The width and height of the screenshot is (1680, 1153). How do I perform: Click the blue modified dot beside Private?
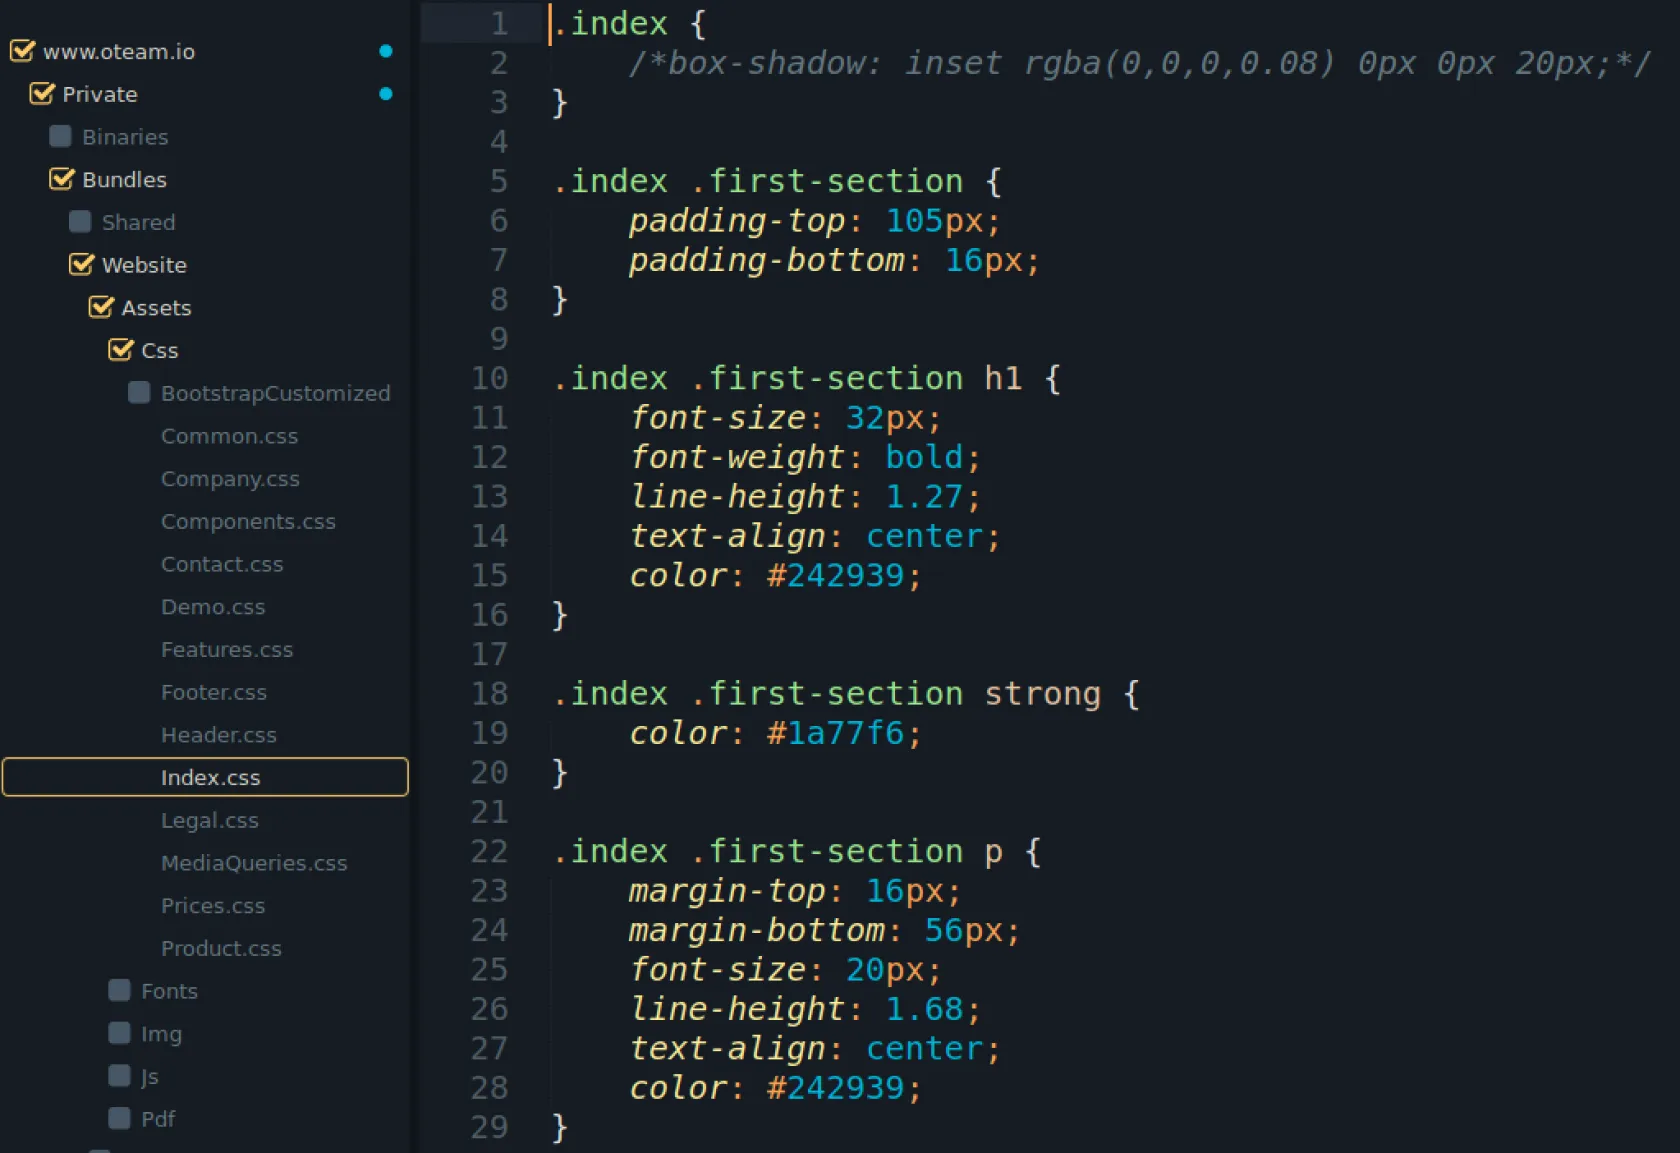[x=386, y=94]
